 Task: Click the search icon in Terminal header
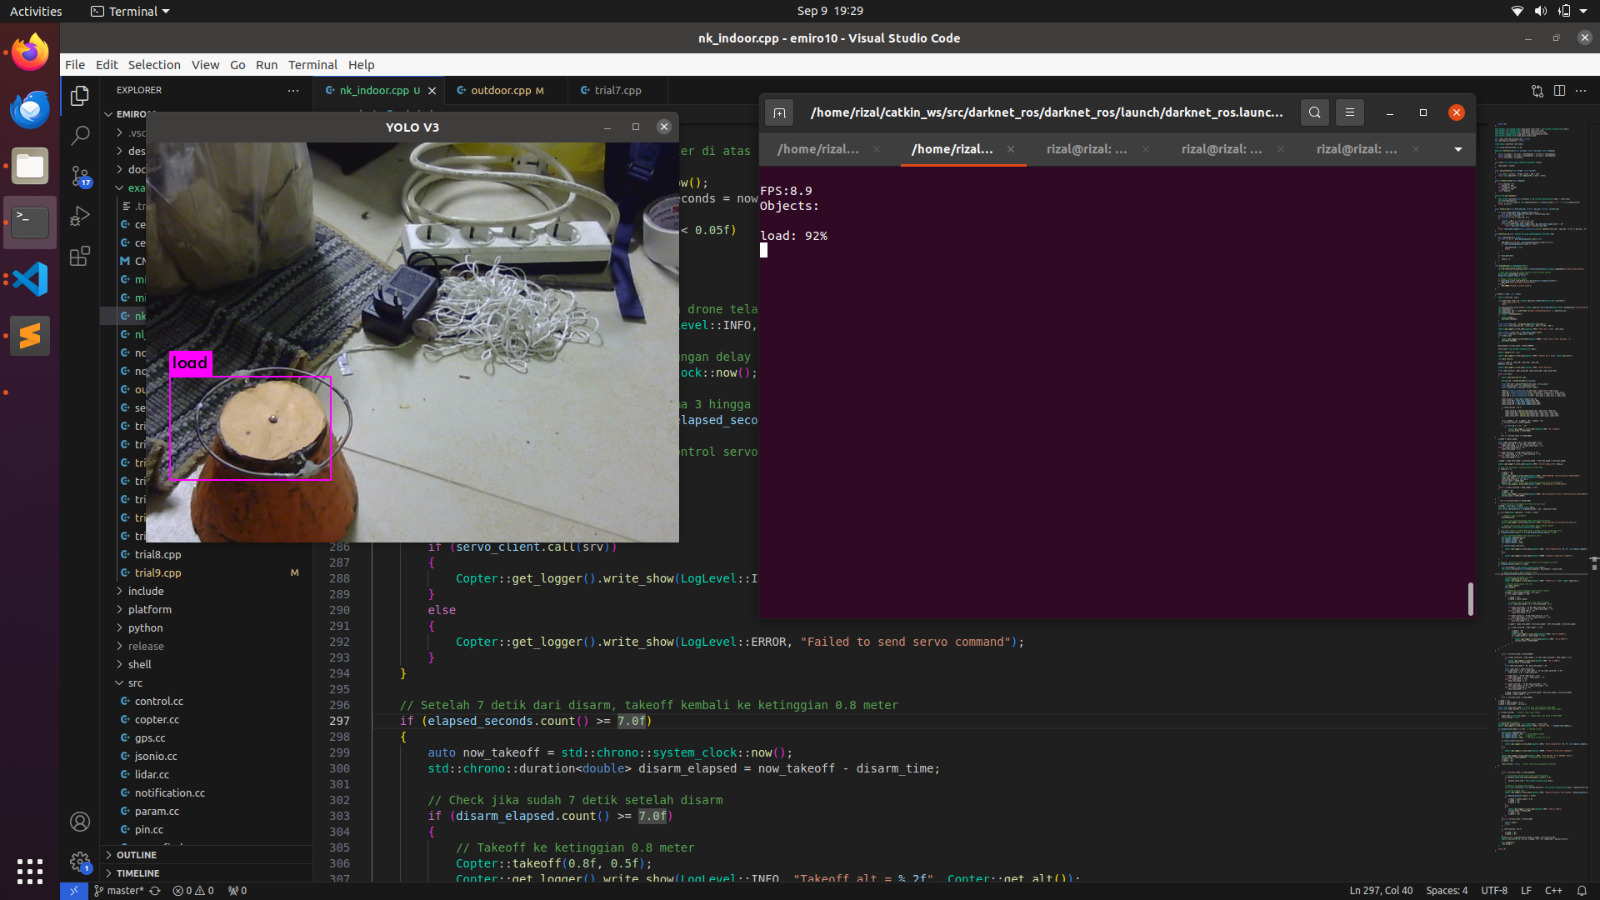click(1315, 112)
